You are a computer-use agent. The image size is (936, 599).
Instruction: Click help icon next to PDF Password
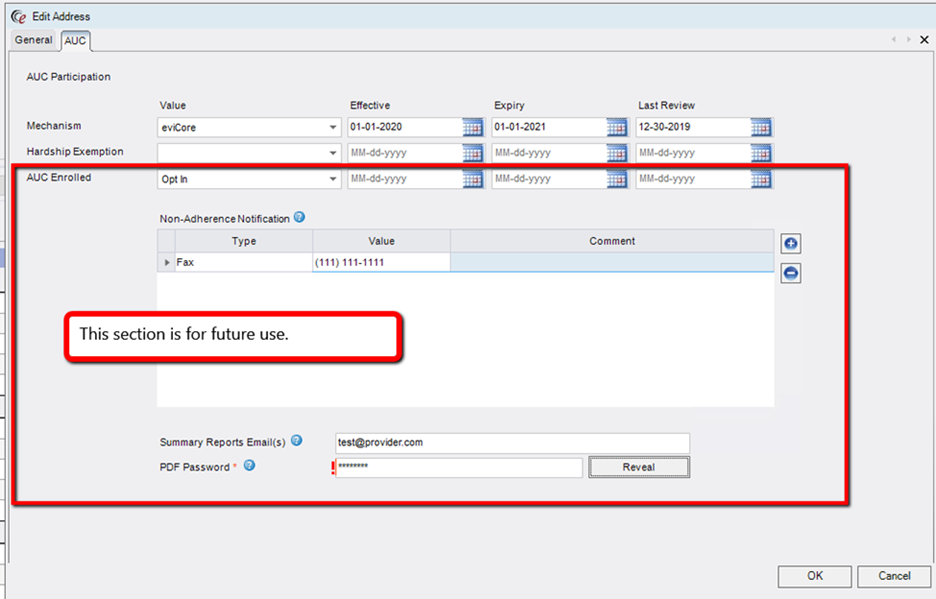click(249, 465)
